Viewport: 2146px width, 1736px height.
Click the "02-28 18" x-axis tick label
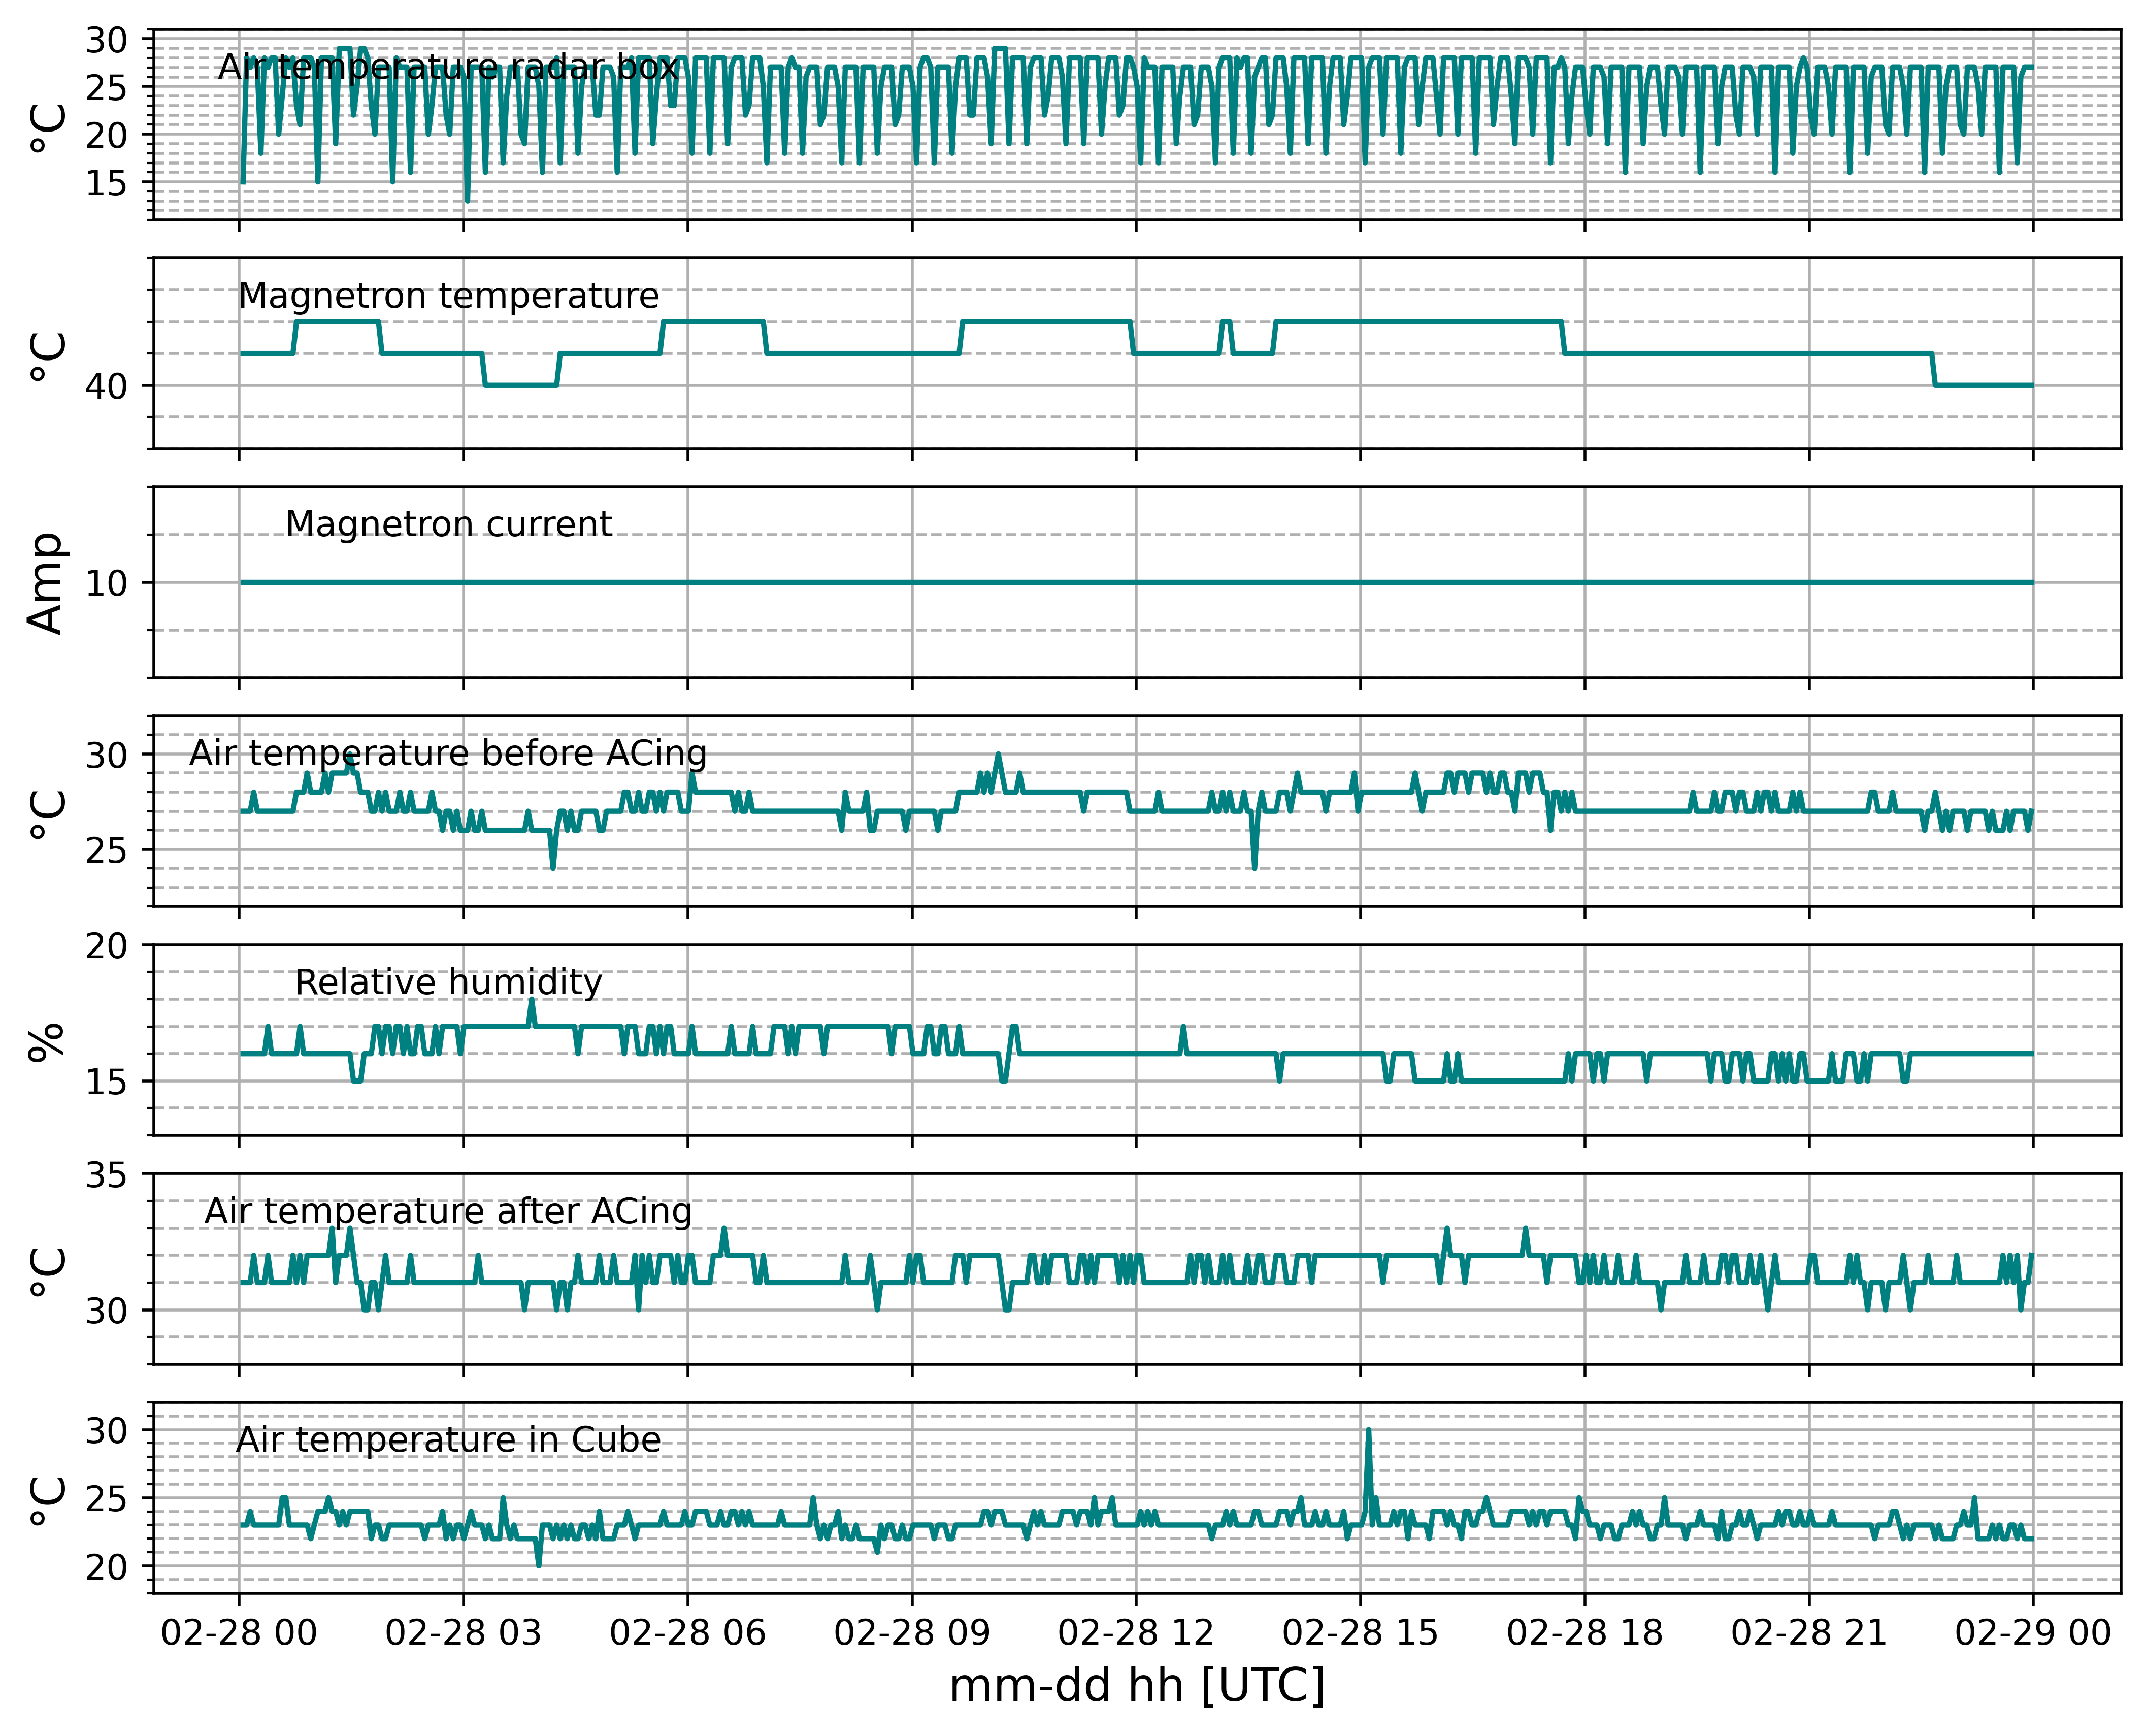[1585, 1633]
